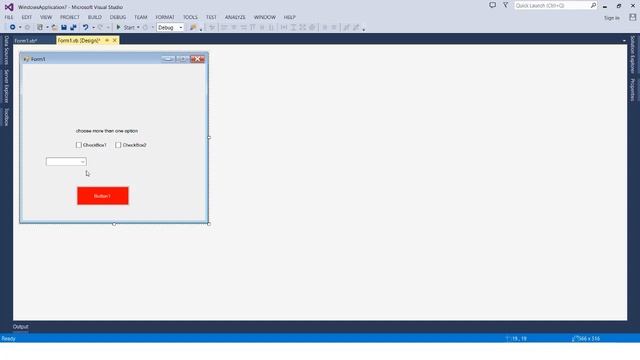Open the TEAM menu

[x=141, y=17]
